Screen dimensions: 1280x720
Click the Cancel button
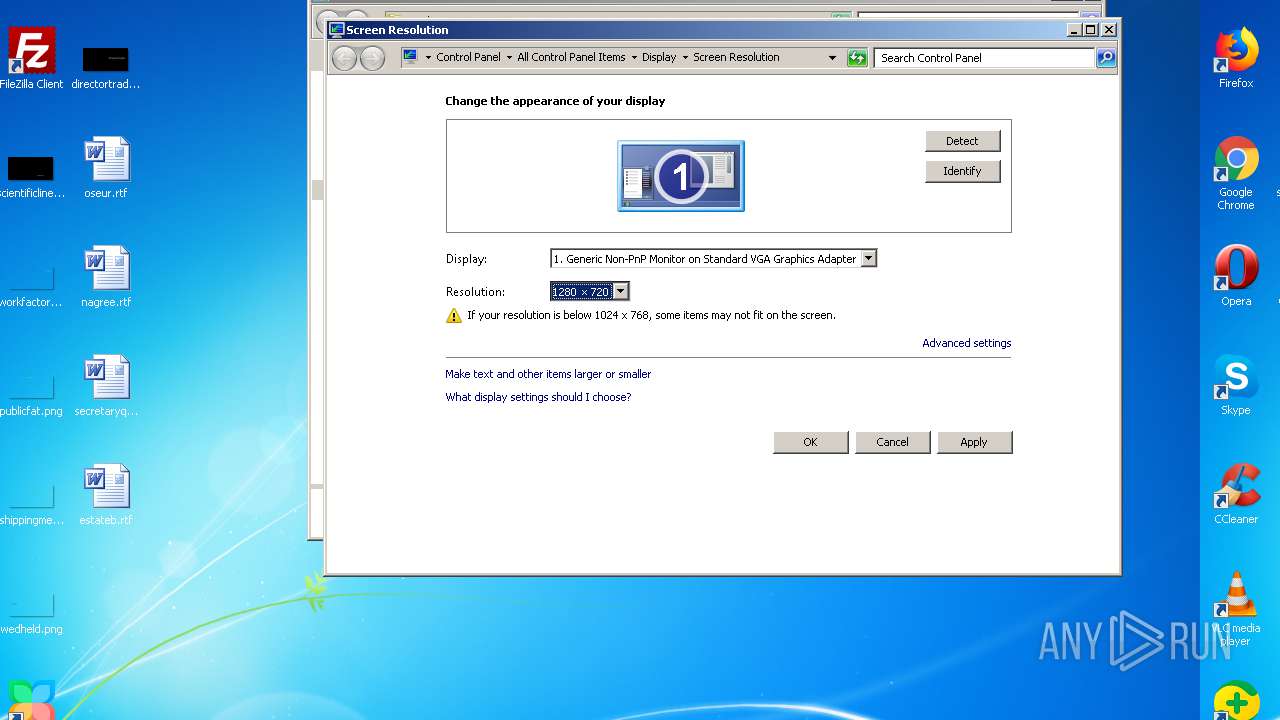[x=892, y=442]
